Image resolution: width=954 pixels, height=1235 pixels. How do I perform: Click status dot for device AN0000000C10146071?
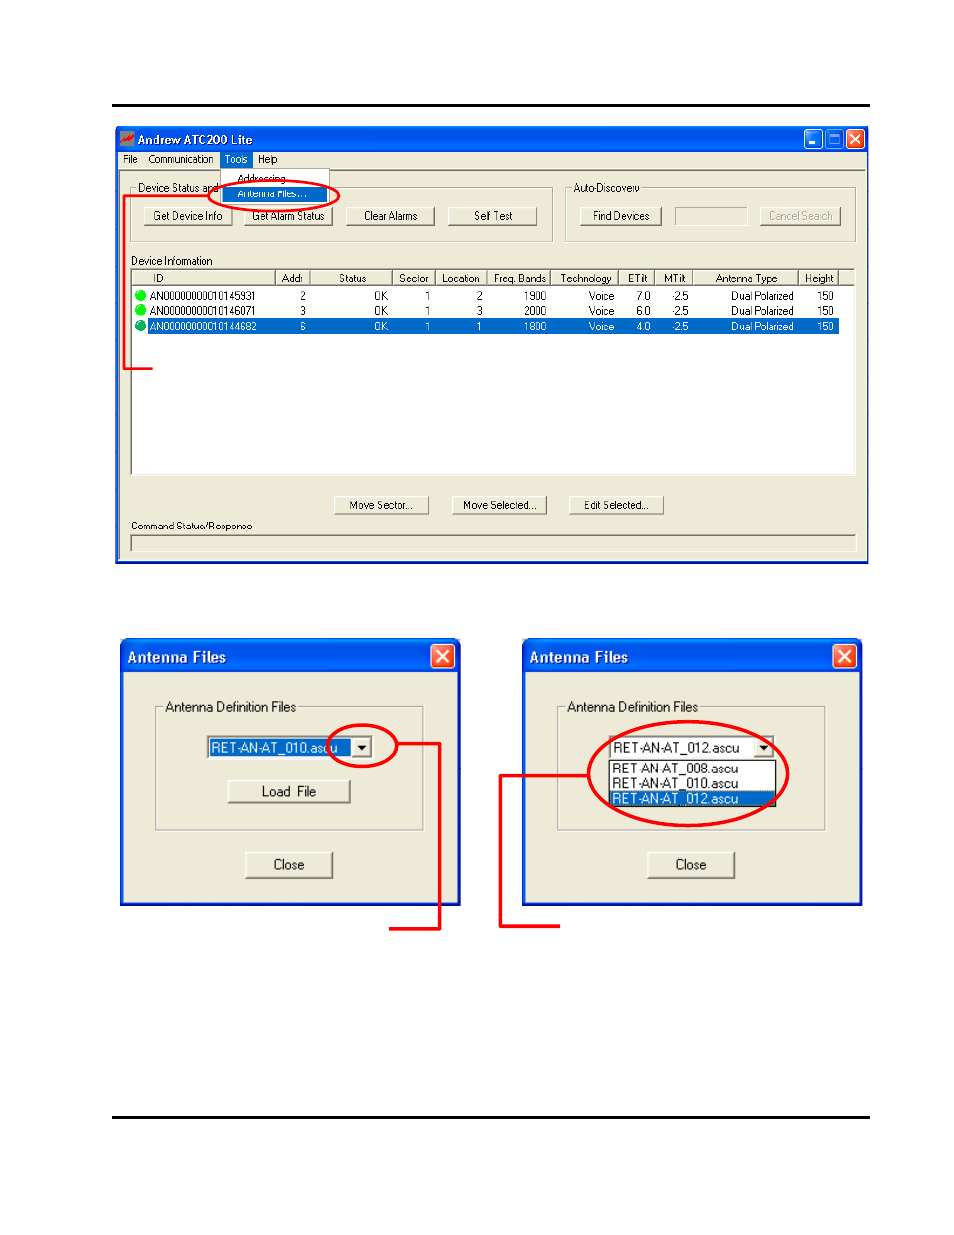(x=140, y=311)
